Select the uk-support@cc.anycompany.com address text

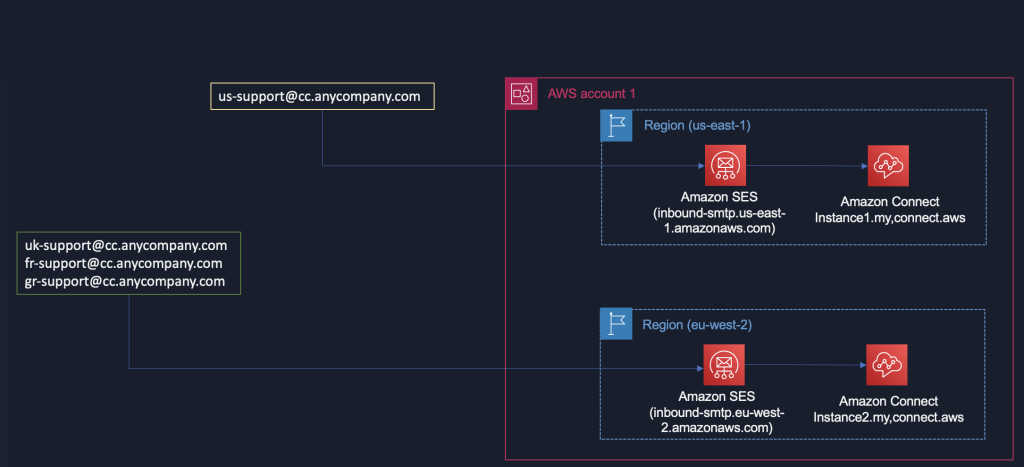(x=126, y=245)
